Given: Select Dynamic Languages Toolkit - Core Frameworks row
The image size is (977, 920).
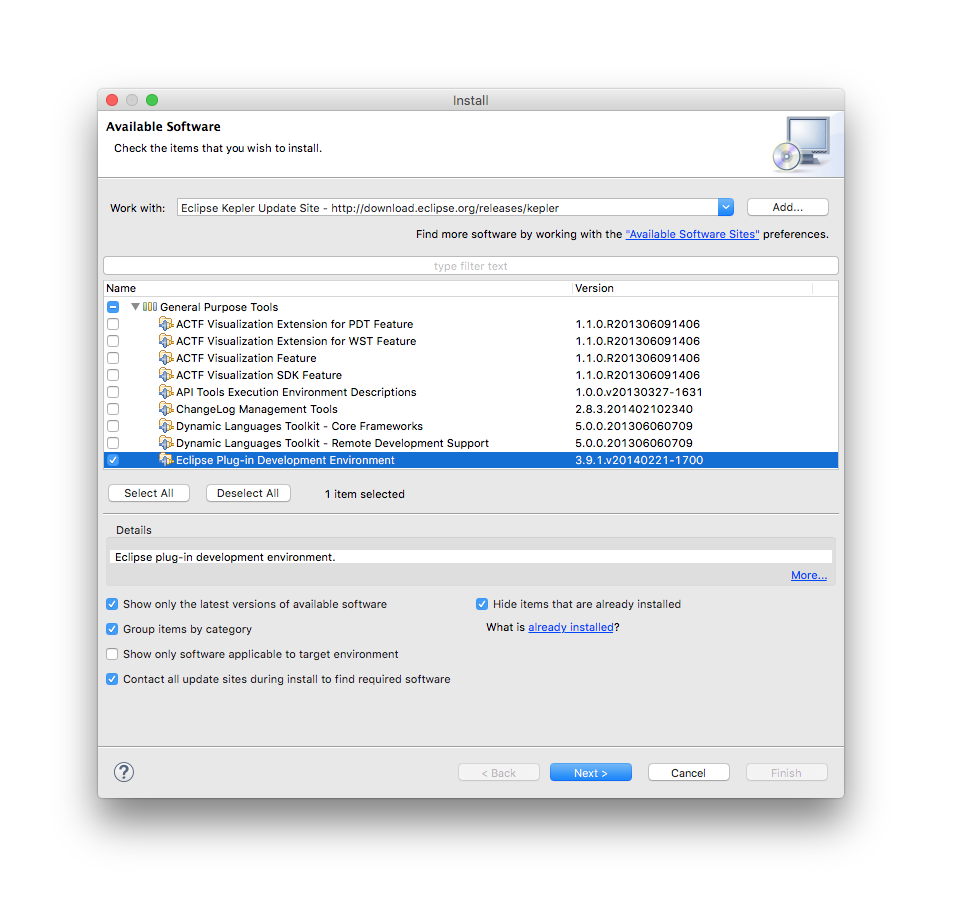Looking at the screenshot, I should point(471,426).
